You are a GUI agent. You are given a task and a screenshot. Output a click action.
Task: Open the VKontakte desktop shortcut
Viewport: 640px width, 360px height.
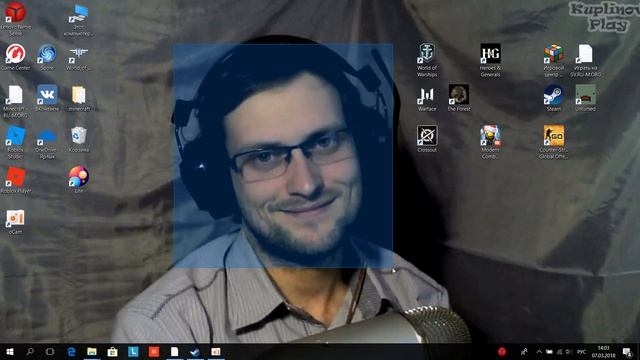pos(47,98)
